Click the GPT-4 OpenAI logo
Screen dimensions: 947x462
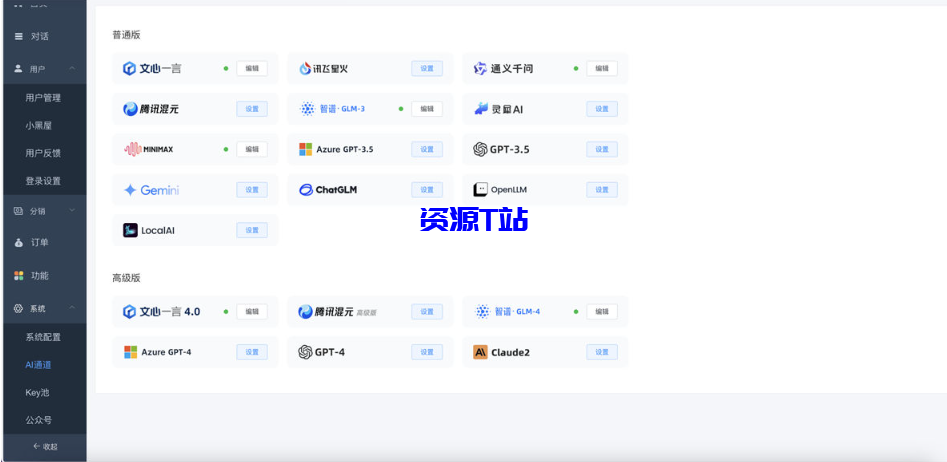point(306,352)
